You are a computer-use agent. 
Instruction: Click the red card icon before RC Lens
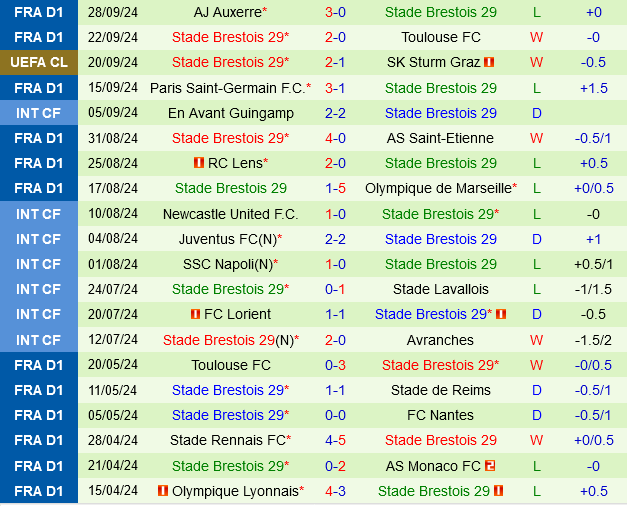(x=199, y=163)
